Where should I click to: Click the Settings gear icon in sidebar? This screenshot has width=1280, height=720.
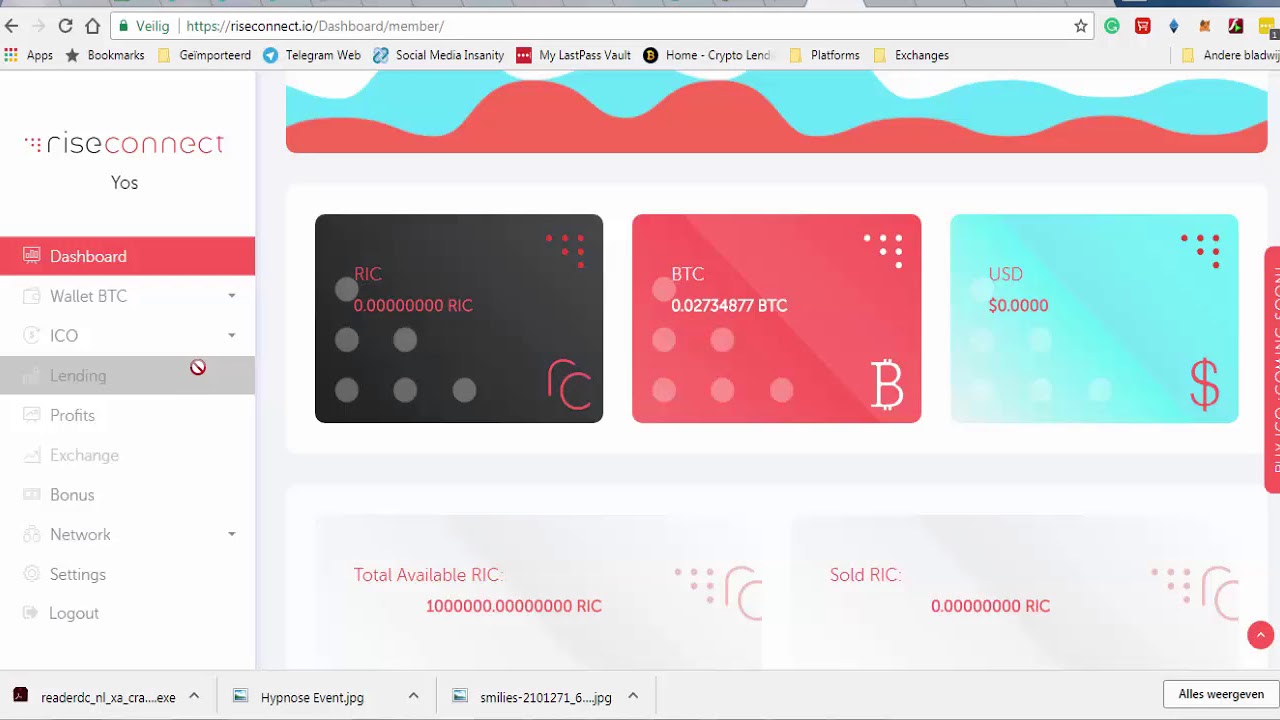click(31, 574)
